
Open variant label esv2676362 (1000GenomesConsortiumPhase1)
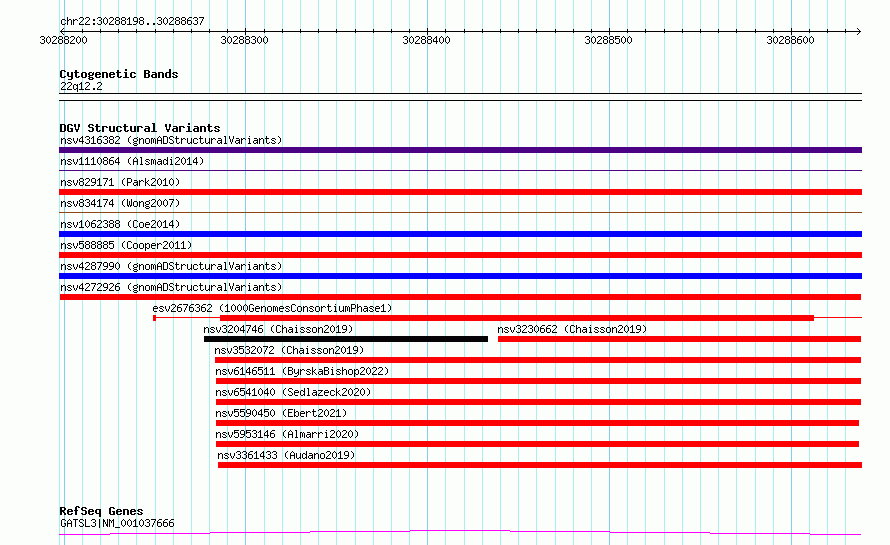[272, 308]
